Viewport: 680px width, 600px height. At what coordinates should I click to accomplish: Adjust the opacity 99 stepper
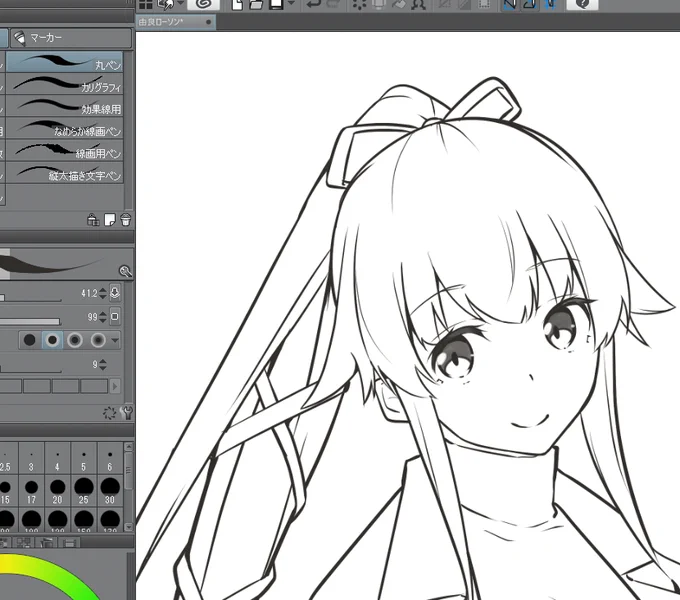coord(103,317)
